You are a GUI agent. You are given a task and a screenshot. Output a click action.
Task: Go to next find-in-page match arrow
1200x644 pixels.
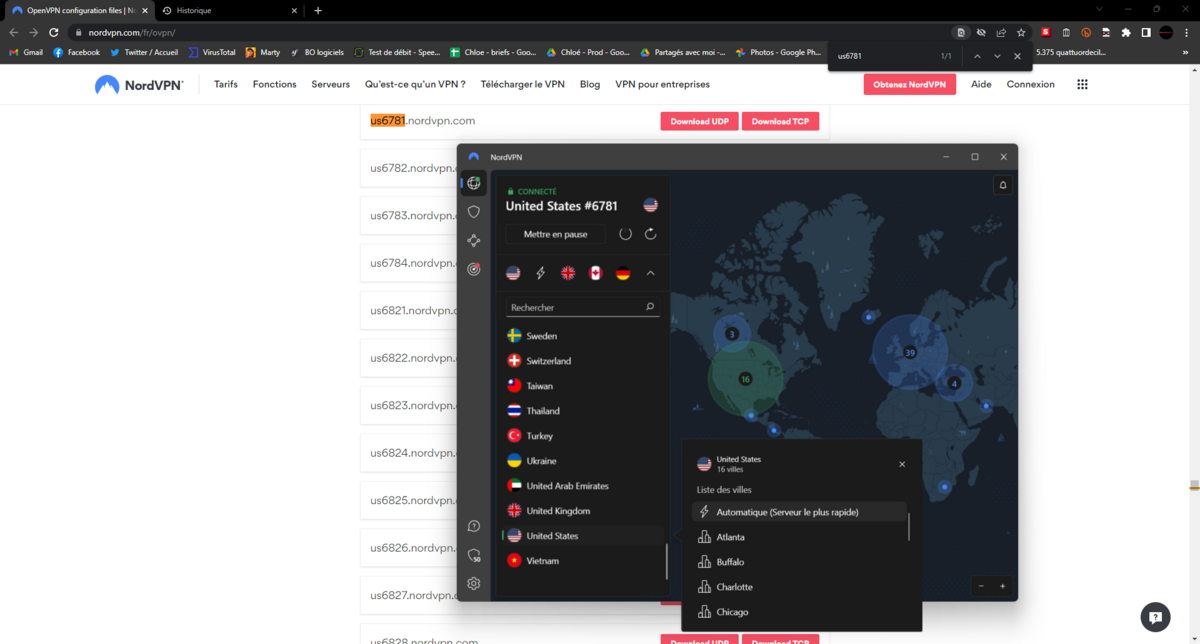[997, 56]
